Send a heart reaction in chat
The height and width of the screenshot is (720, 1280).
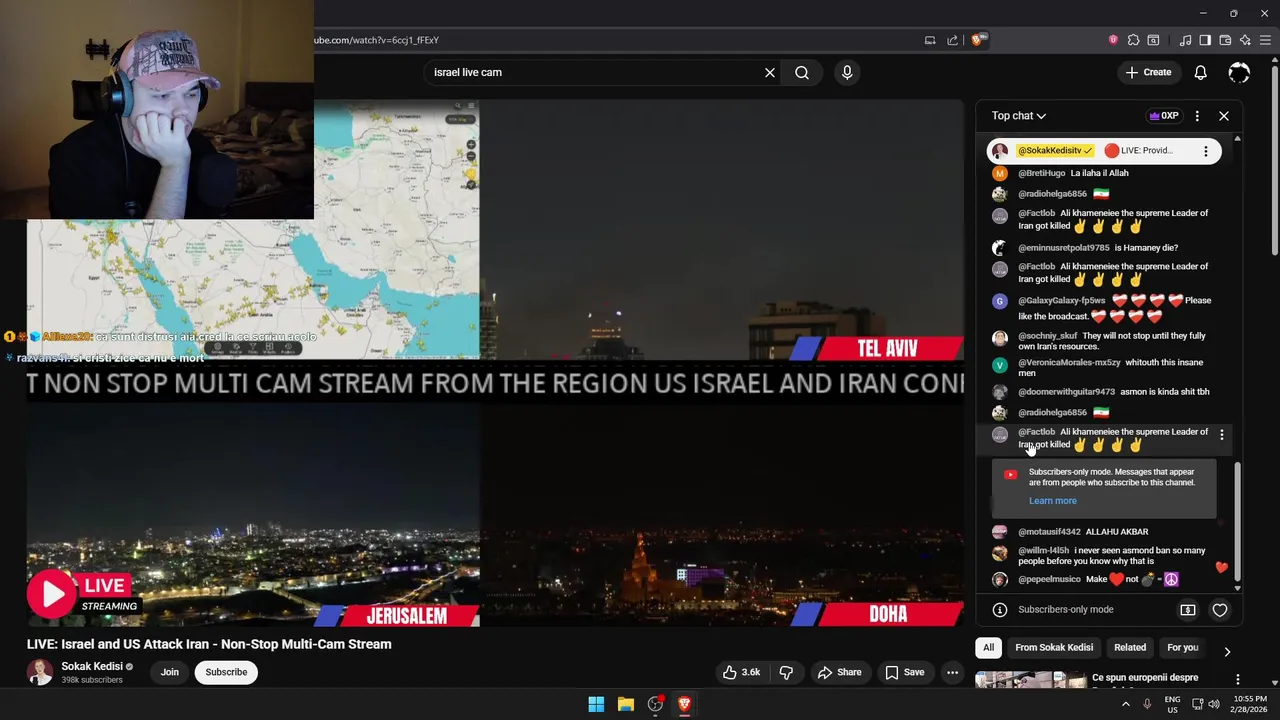coord(1220,610)
